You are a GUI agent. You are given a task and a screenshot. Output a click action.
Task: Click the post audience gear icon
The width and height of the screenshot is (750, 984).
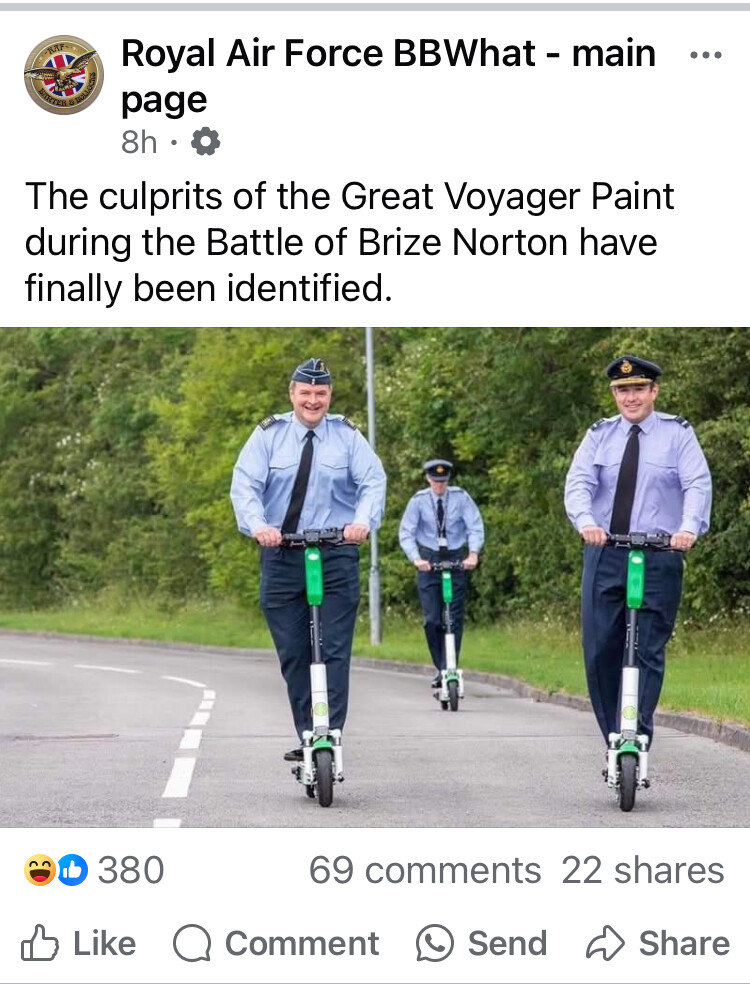click(205, 142)
